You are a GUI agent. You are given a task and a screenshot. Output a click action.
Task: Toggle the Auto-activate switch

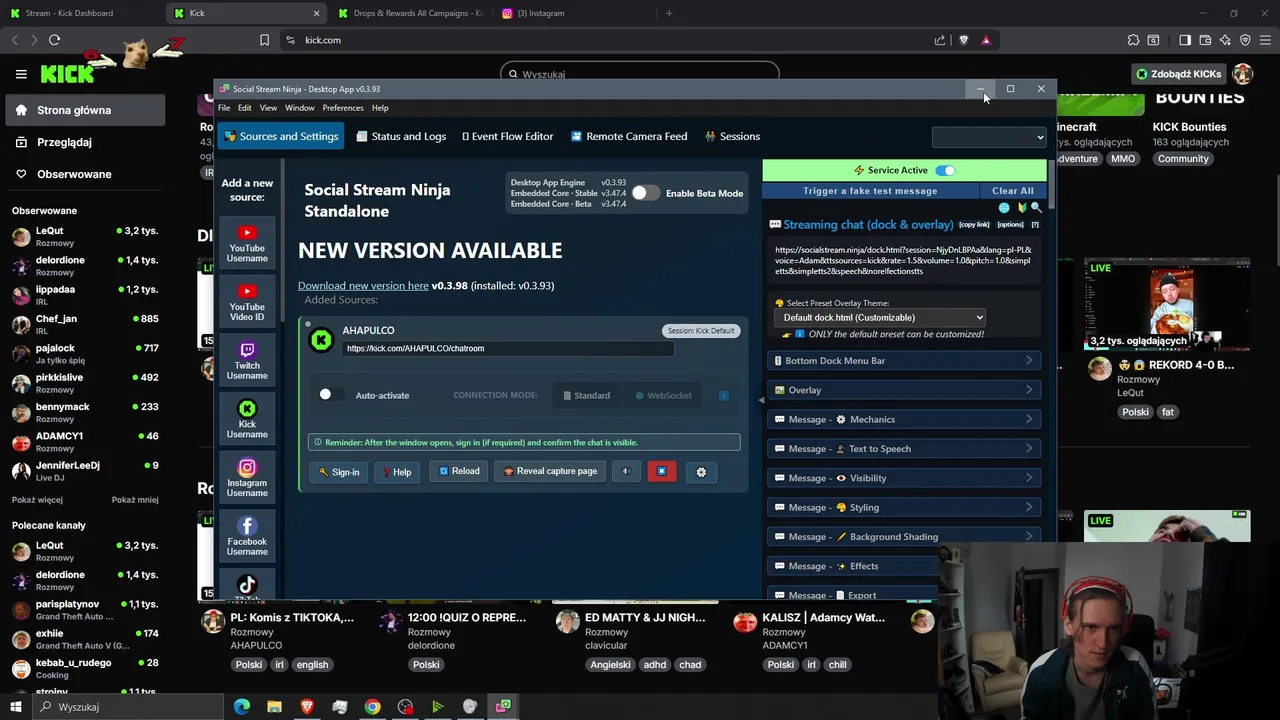pyautogui.click(x=330, y=395)
